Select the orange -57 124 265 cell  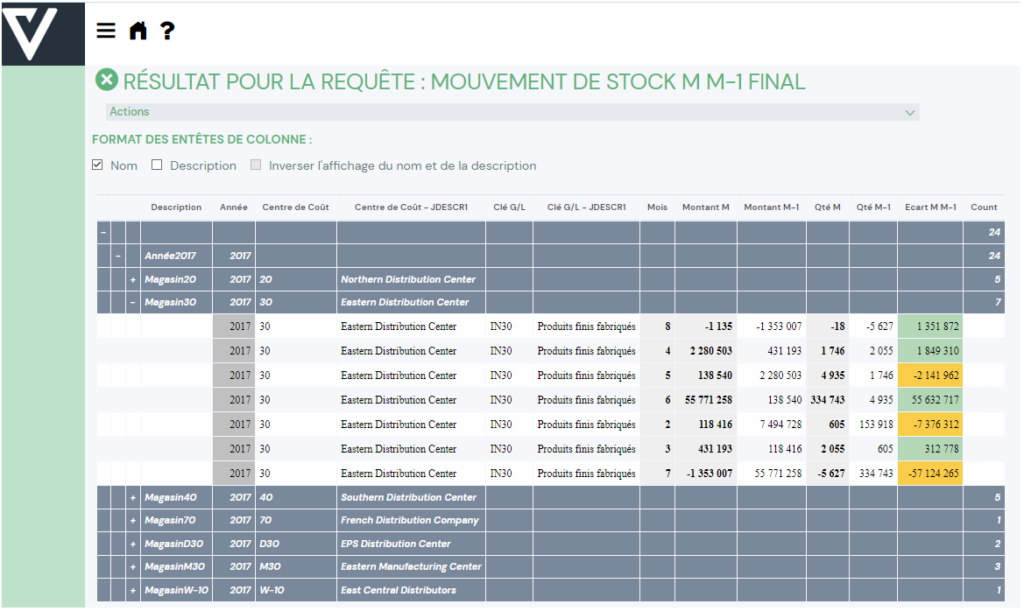930,473
